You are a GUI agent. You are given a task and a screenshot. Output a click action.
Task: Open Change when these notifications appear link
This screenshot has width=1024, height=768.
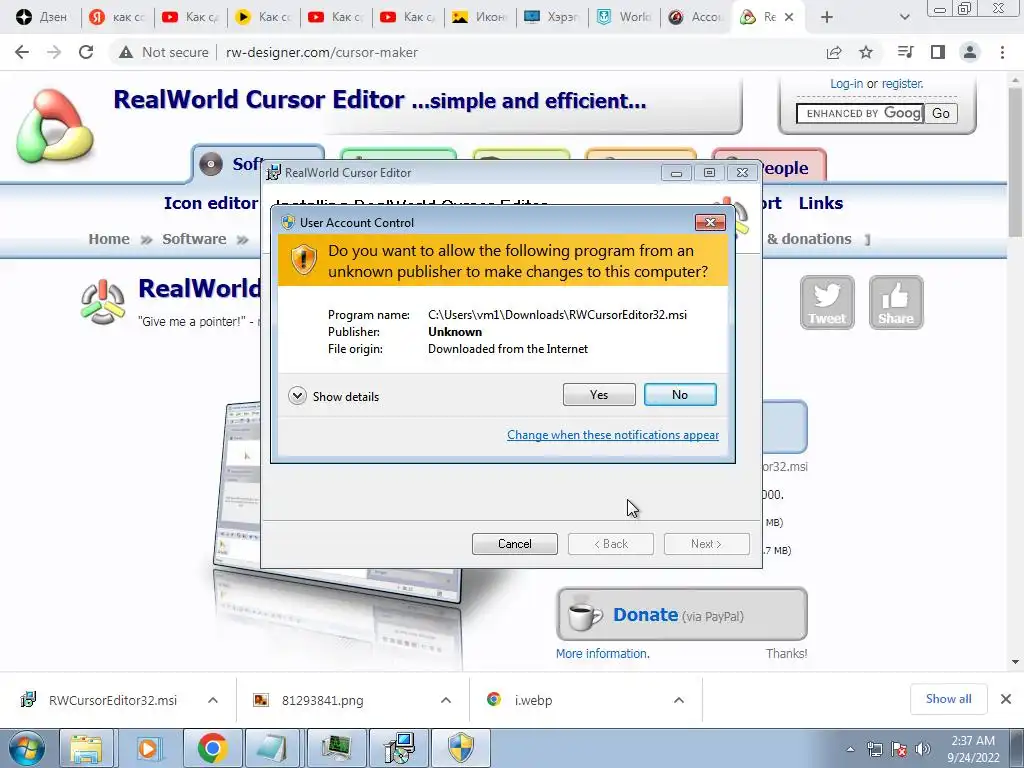tap(613, 435)
